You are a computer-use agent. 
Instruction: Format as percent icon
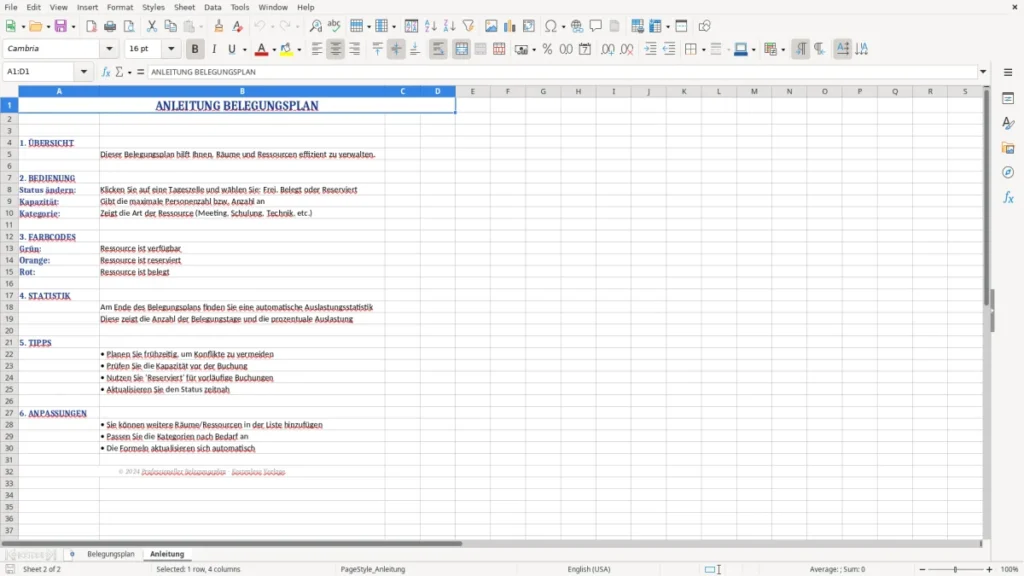[547, 49]
